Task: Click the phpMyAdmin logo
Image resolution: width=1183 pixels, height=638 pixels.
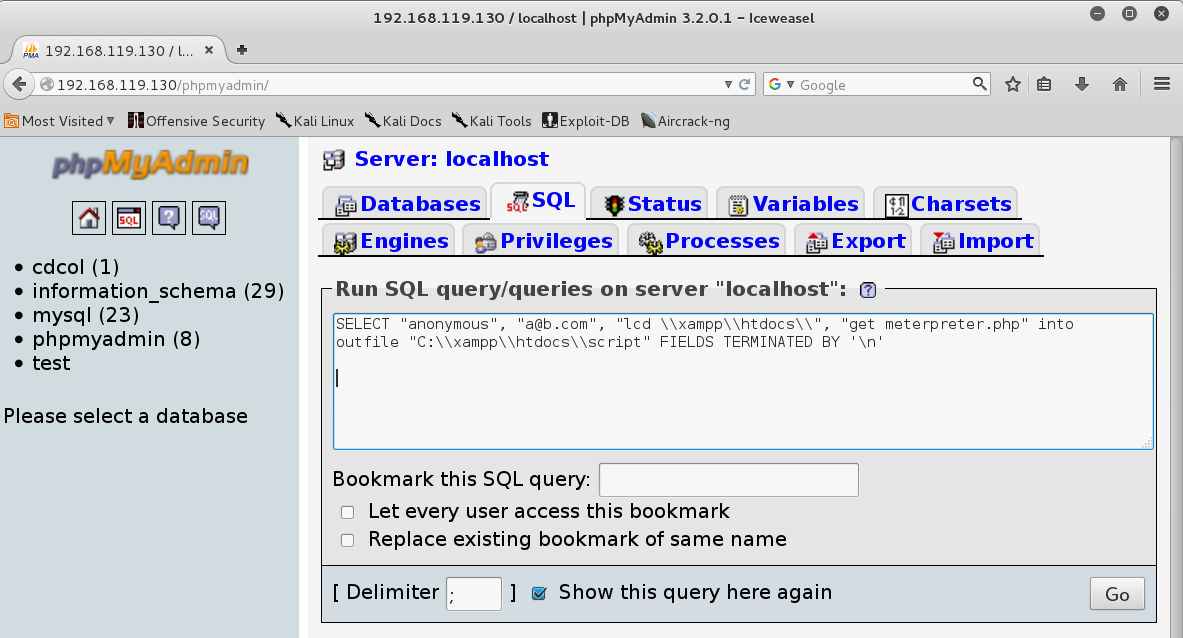Action: pos(150,164)
